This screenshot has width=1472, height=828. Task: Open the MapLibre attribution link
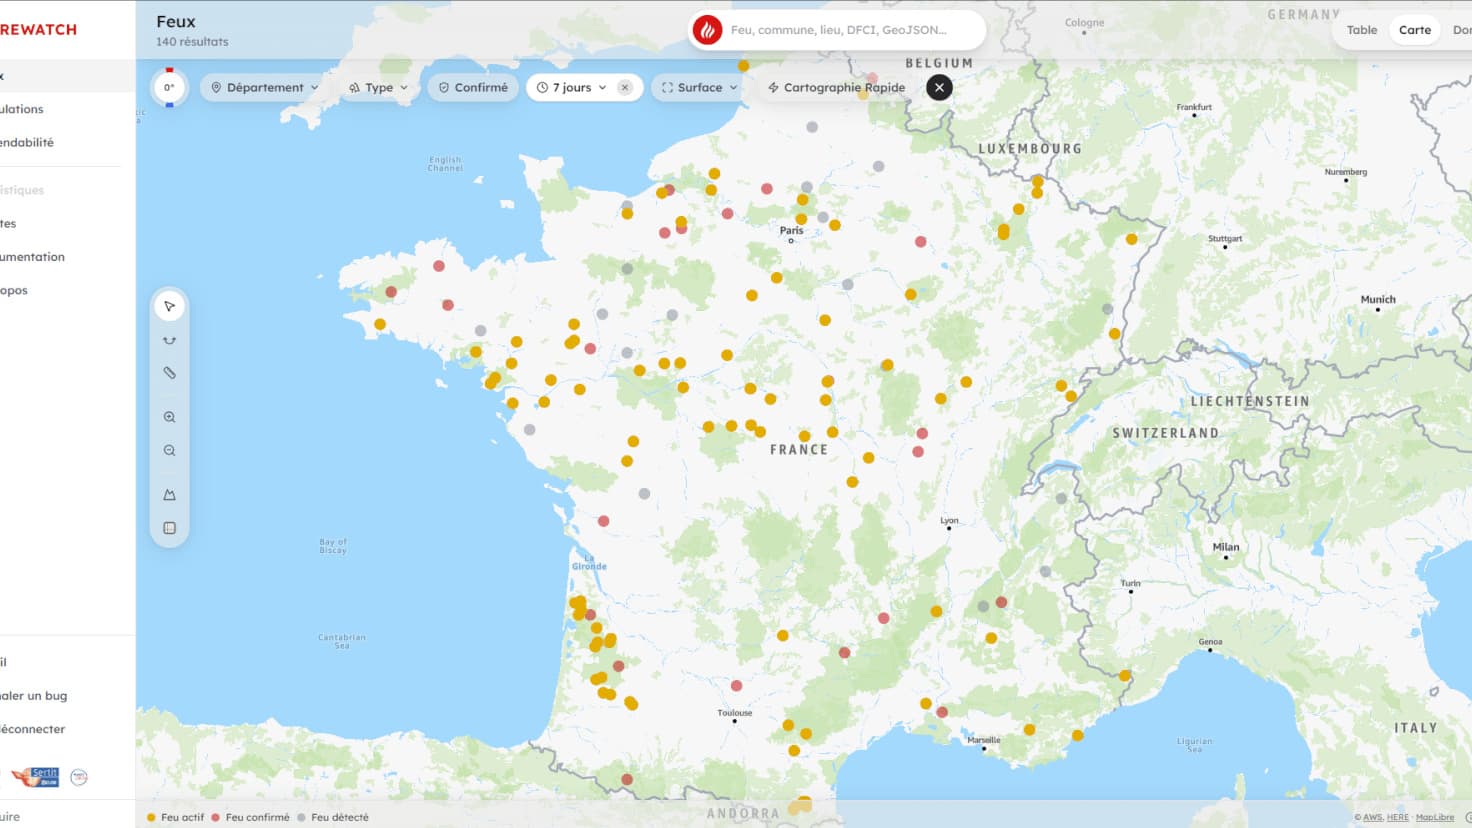click(x=1435, y=818)
